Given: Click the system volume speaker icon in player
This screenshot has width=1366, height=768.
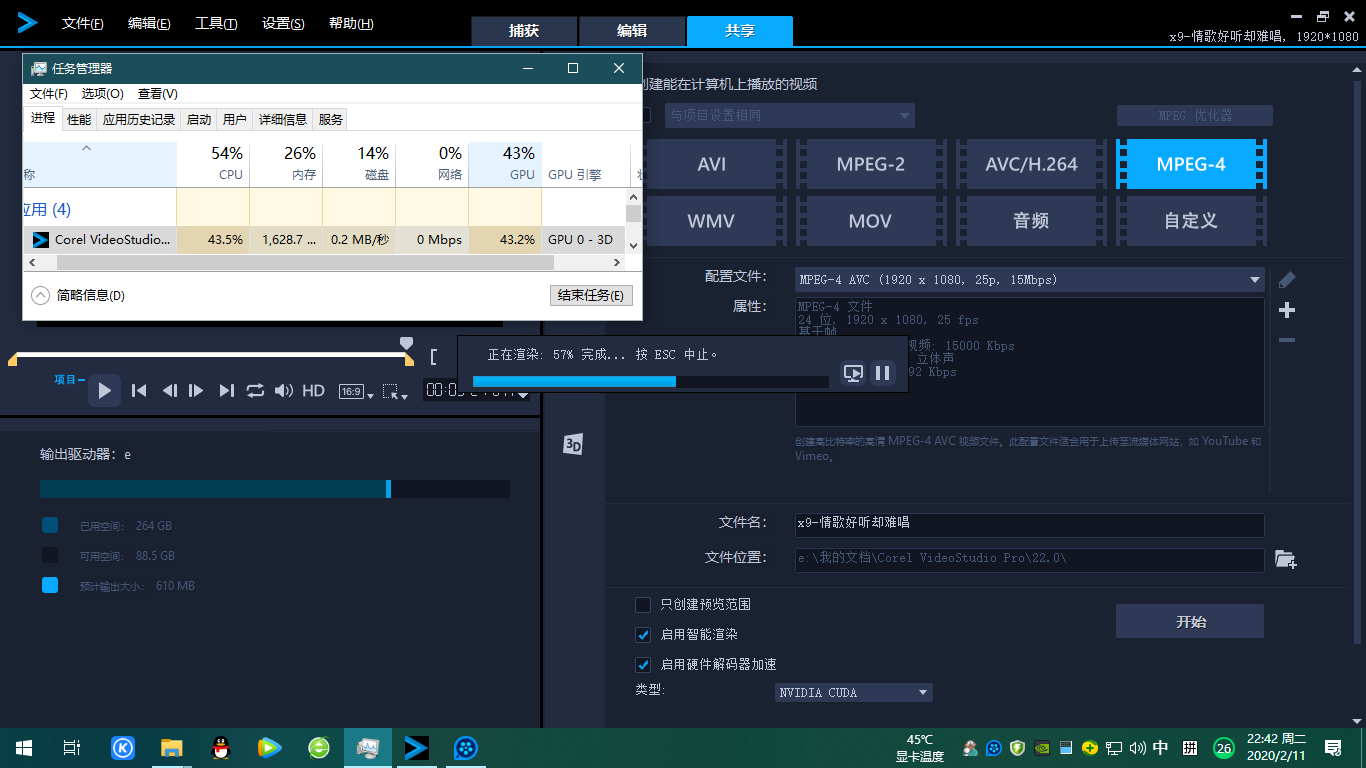Looking at the screenshot, I should (x=284, y=391).
